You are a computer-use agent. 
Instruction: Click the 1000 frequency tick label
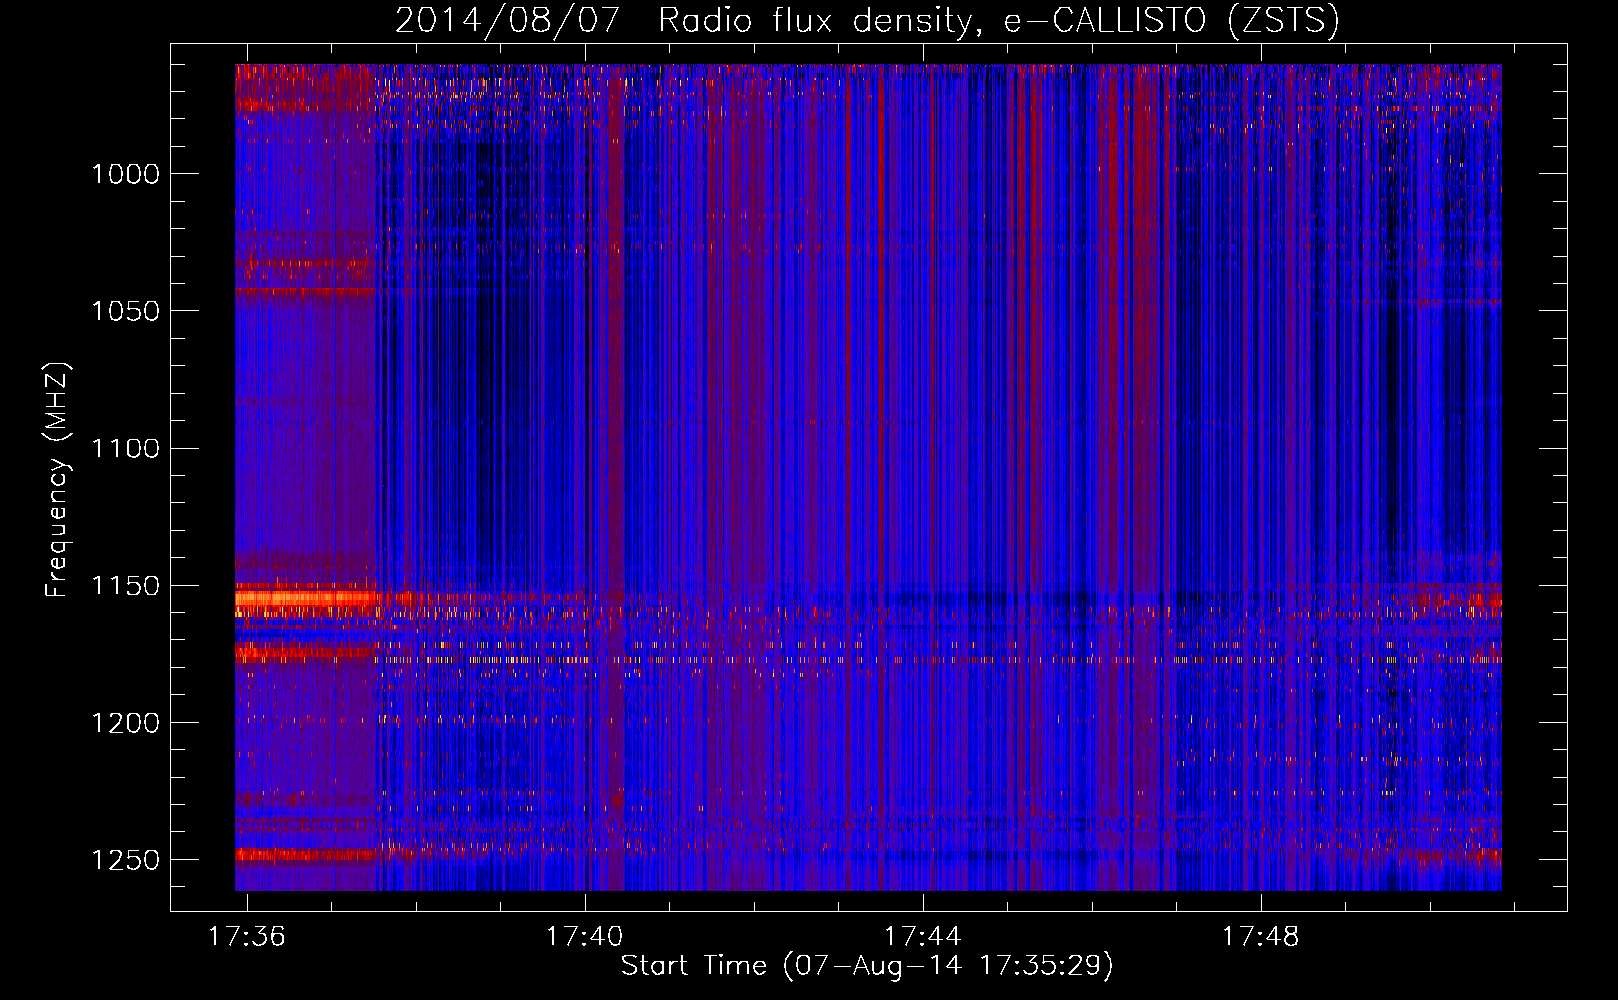point(125,174)
